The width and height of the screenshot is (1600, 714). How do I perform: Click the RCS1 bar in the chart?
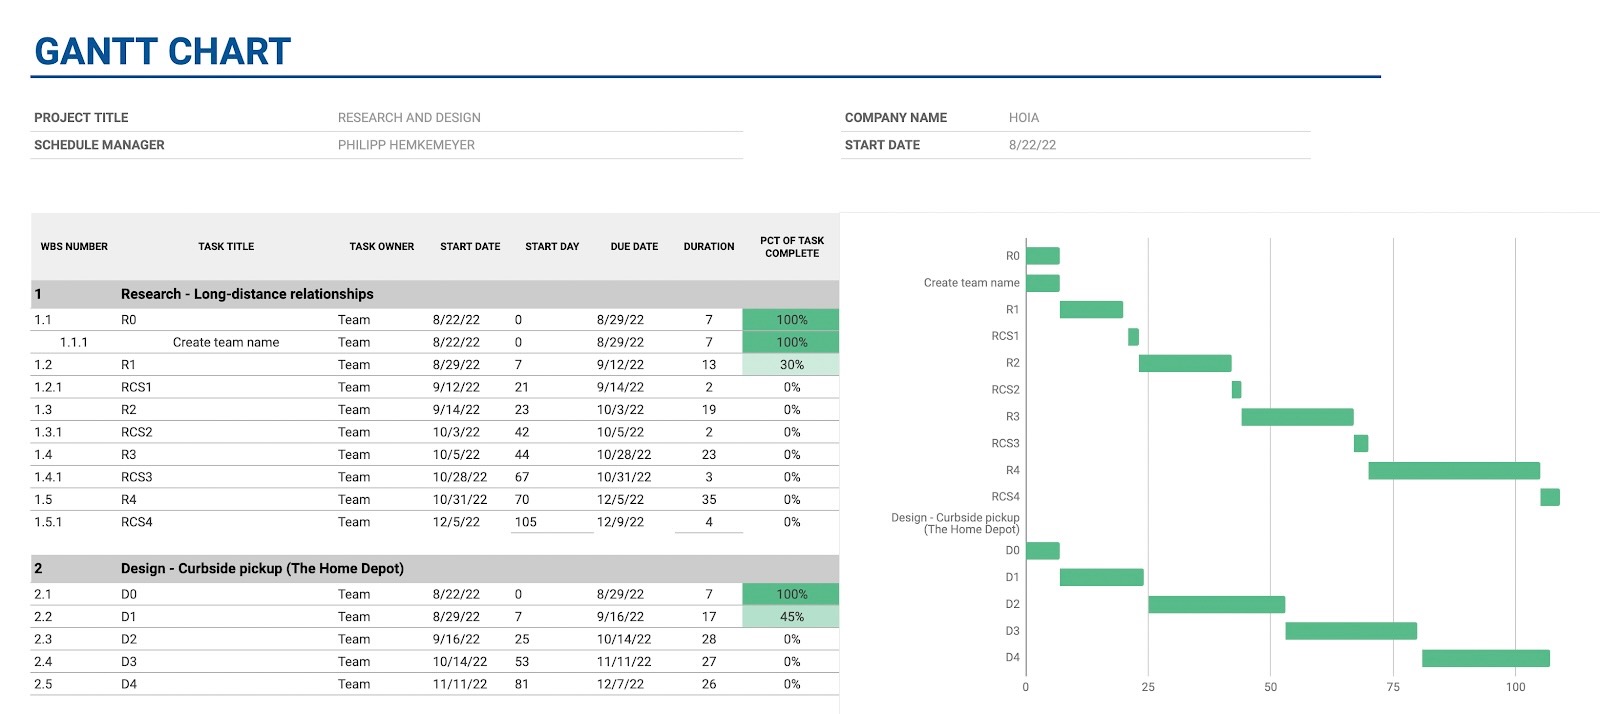(x=1133, y=337)
